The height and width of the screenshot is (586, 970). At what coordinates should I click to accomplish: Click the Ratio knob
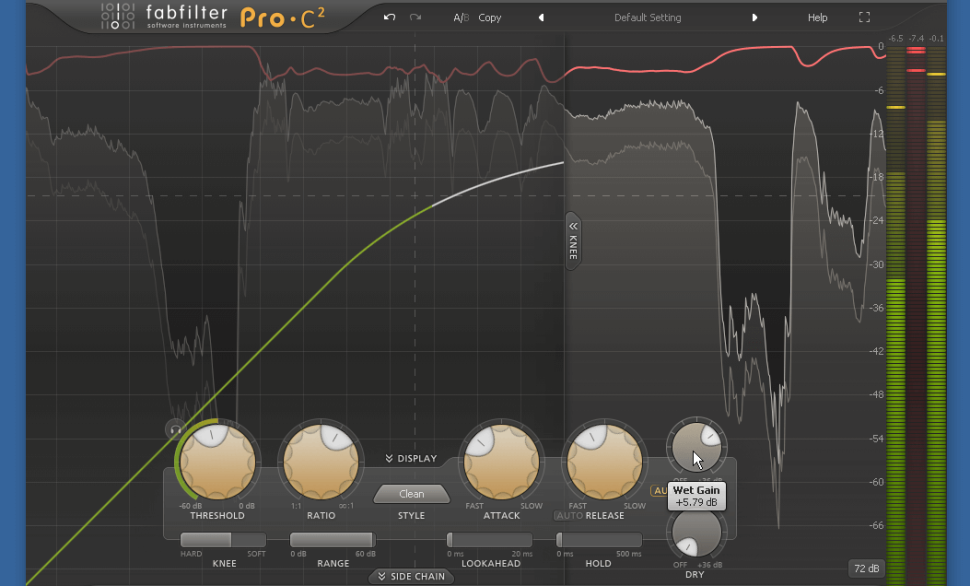click(320, 462)
